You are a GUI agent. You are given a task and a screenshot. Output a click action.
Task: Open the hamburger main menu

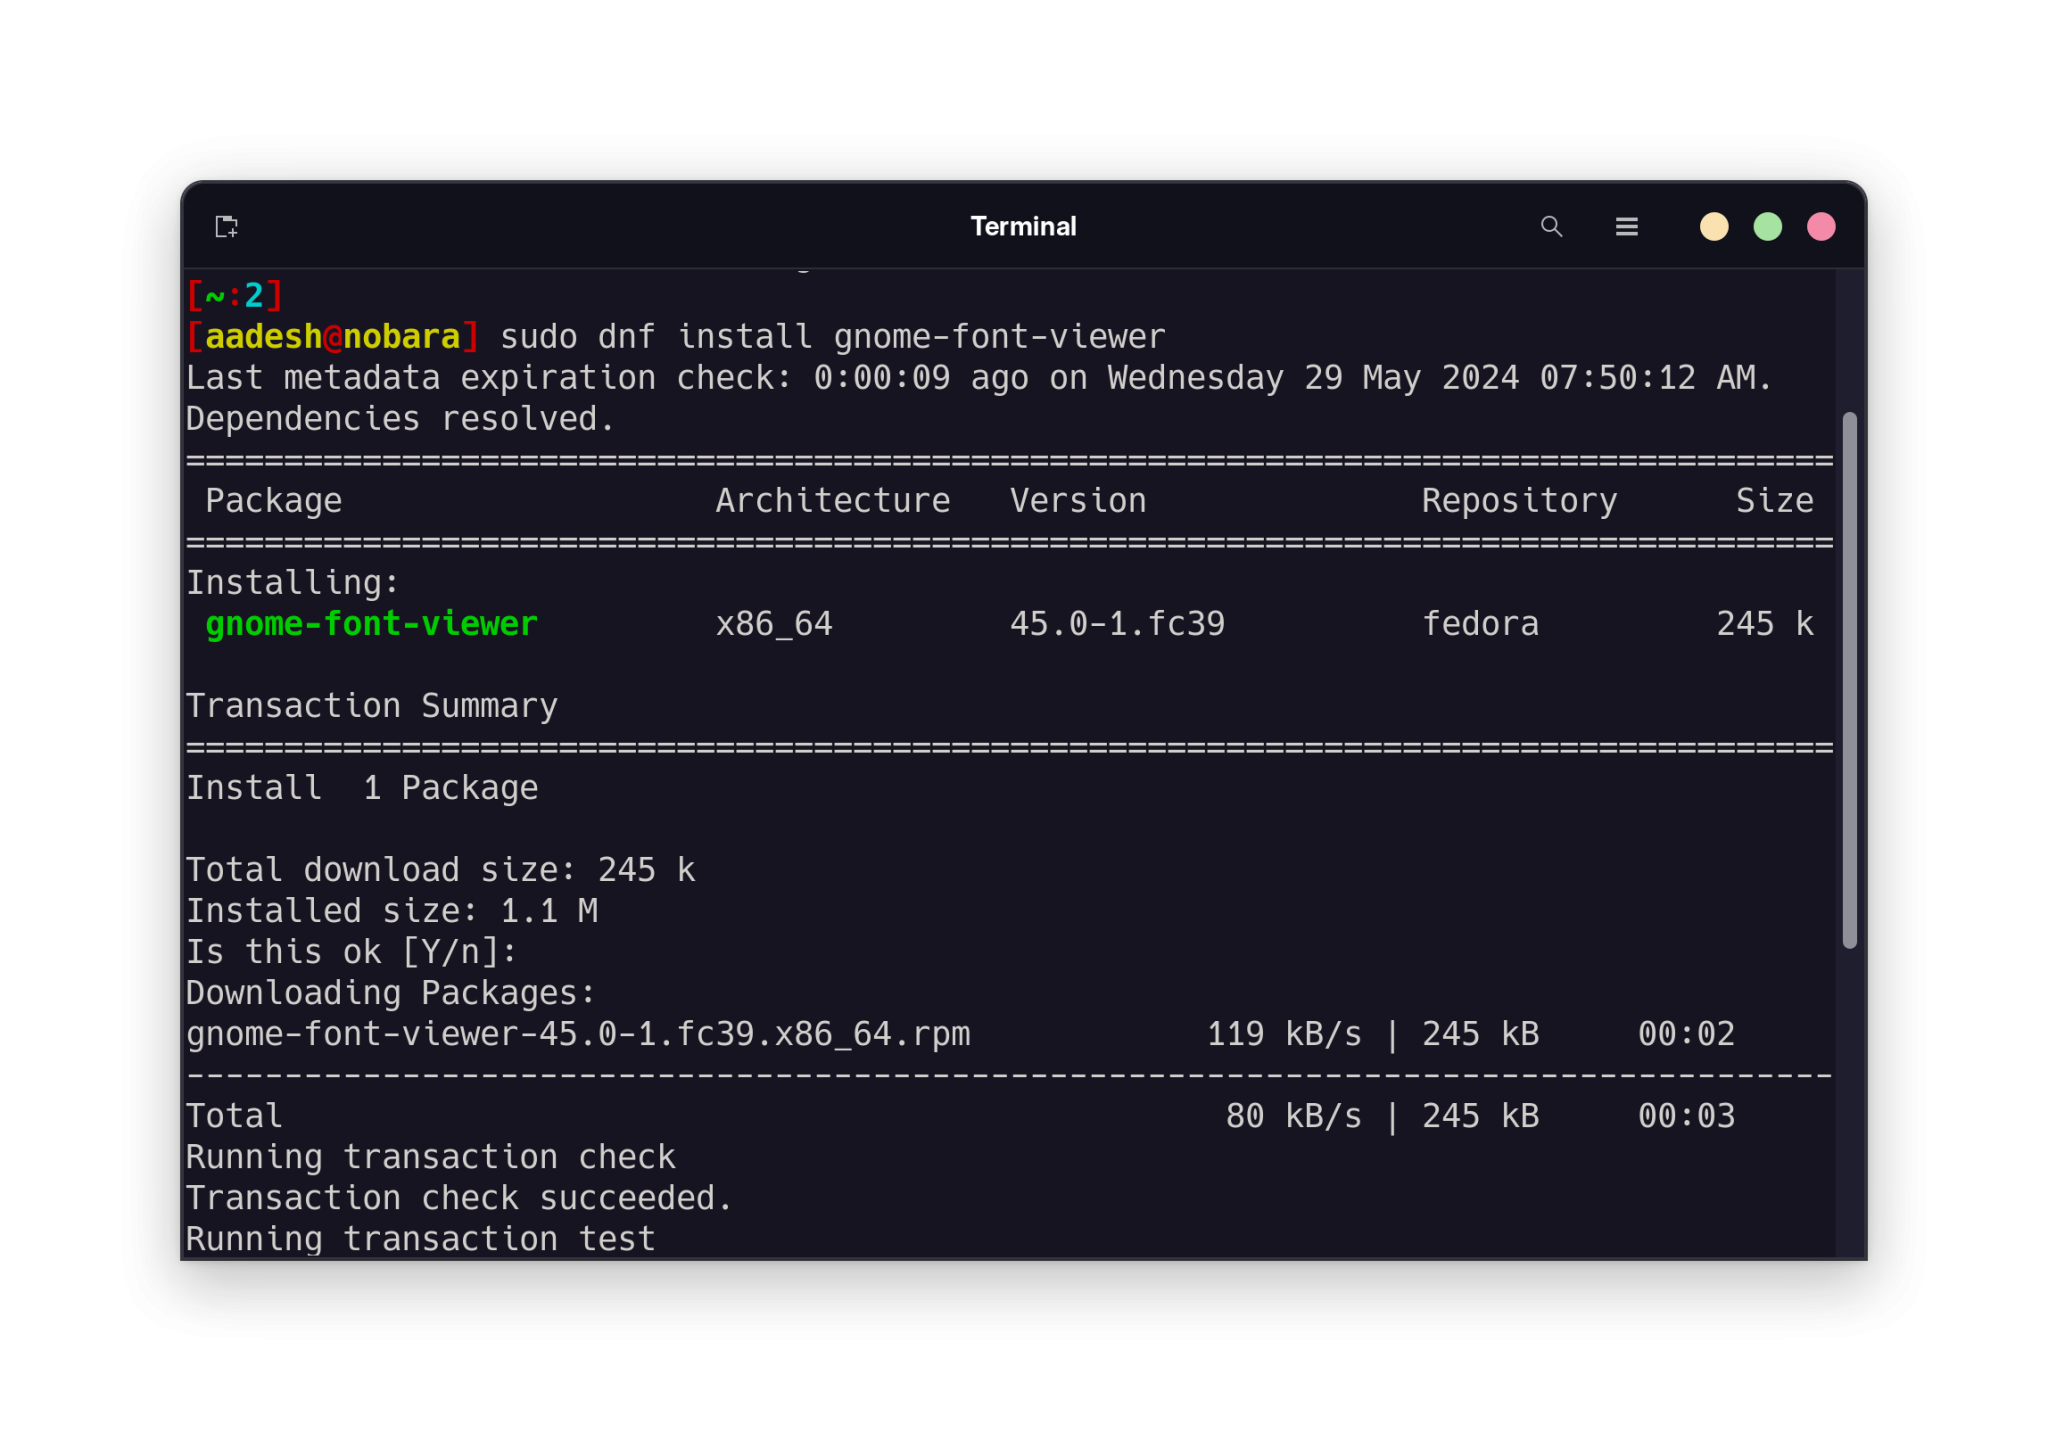pos(1627,227)
